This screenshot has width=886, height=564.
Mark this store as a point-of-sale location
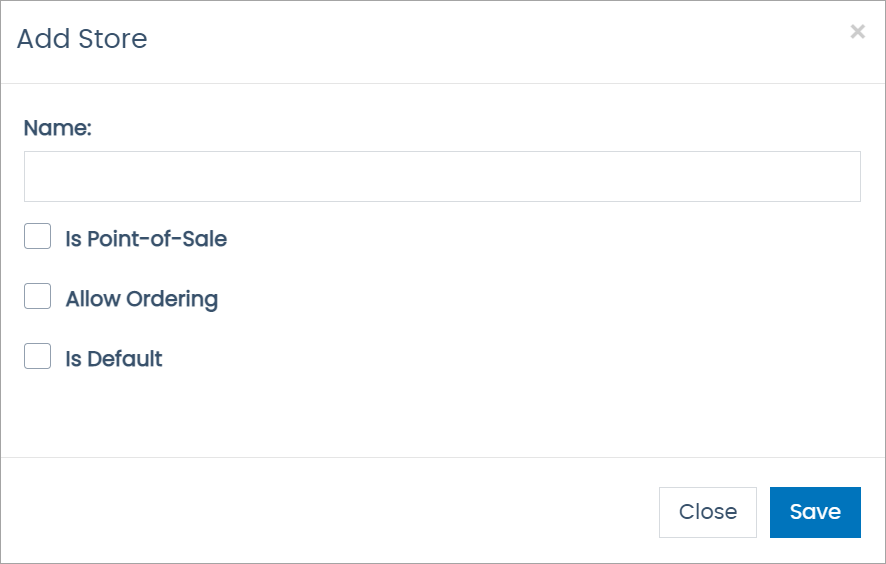click(38, 237)
